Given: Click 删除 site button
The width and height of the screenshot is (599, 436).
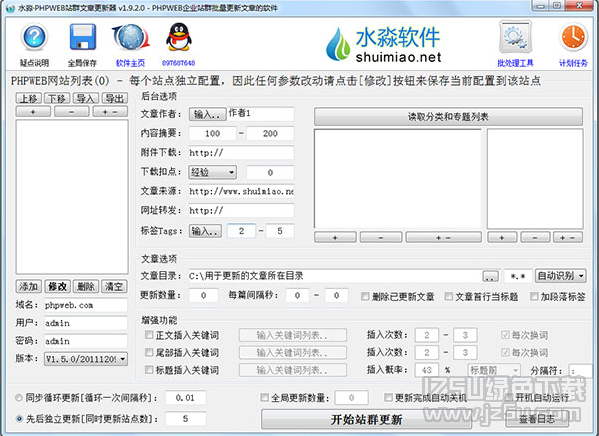Looking at the screenshot, I should [x=86, y=286].
